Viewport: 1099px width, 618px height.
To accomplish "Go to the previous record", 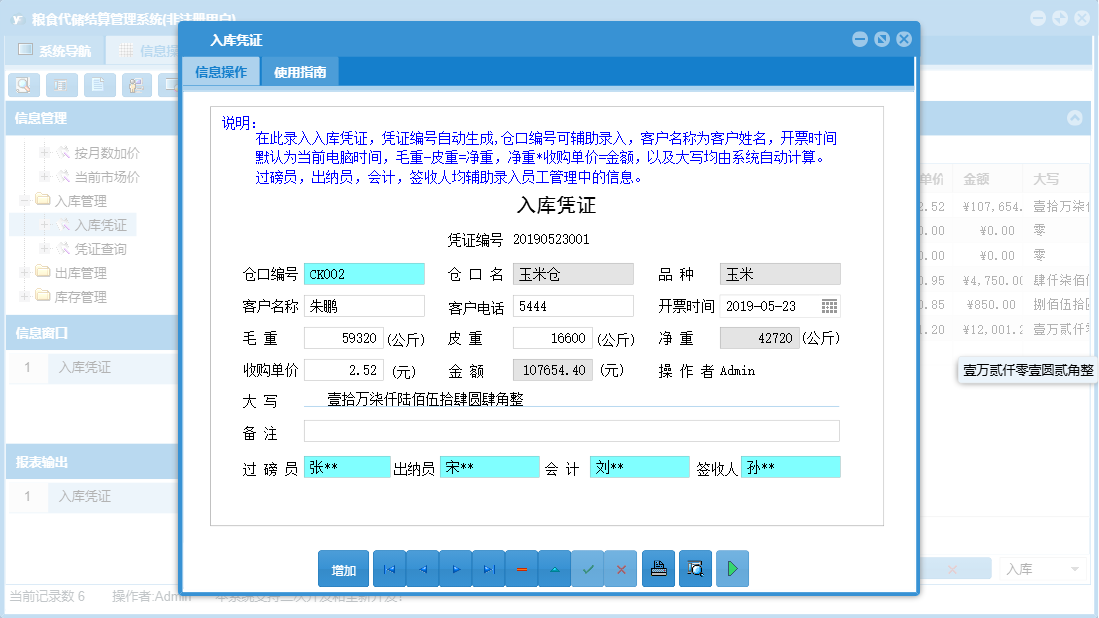I will click(x=421, y=568).
